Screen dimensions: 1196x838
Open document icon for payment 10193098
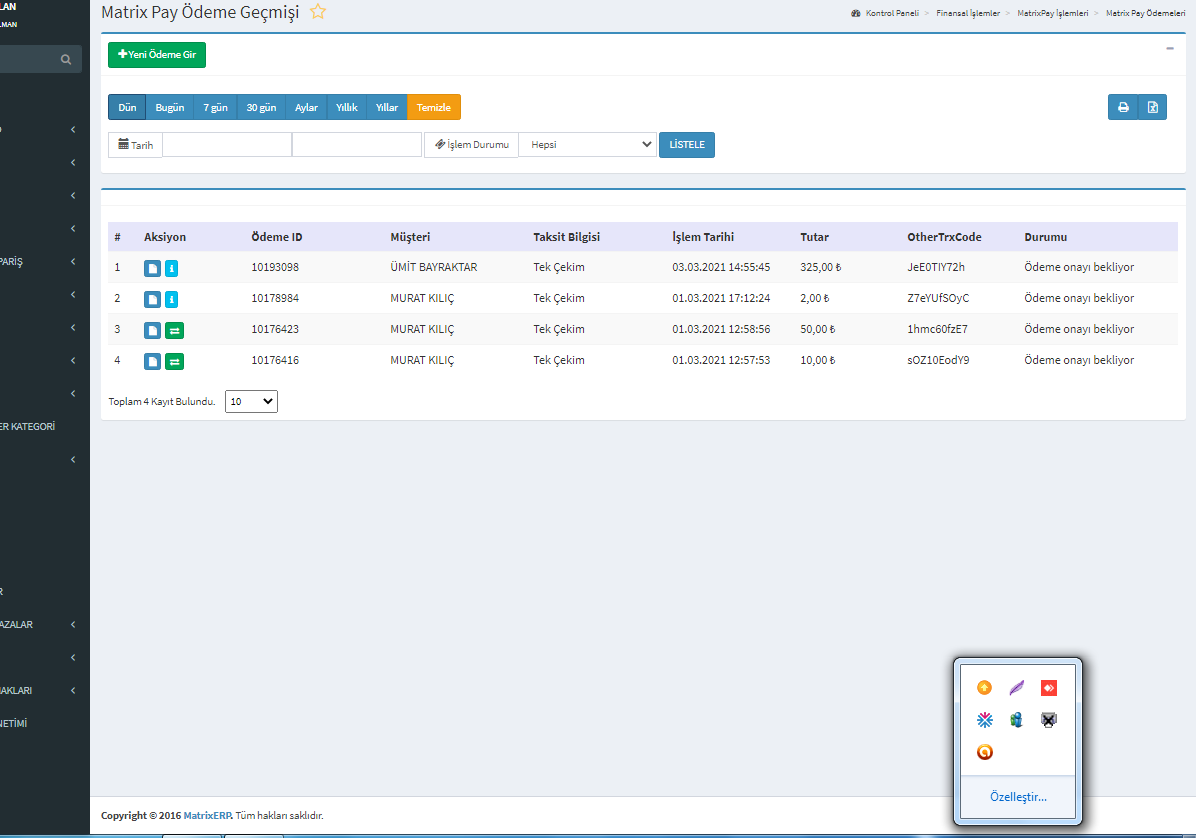[x=152, y=268]
